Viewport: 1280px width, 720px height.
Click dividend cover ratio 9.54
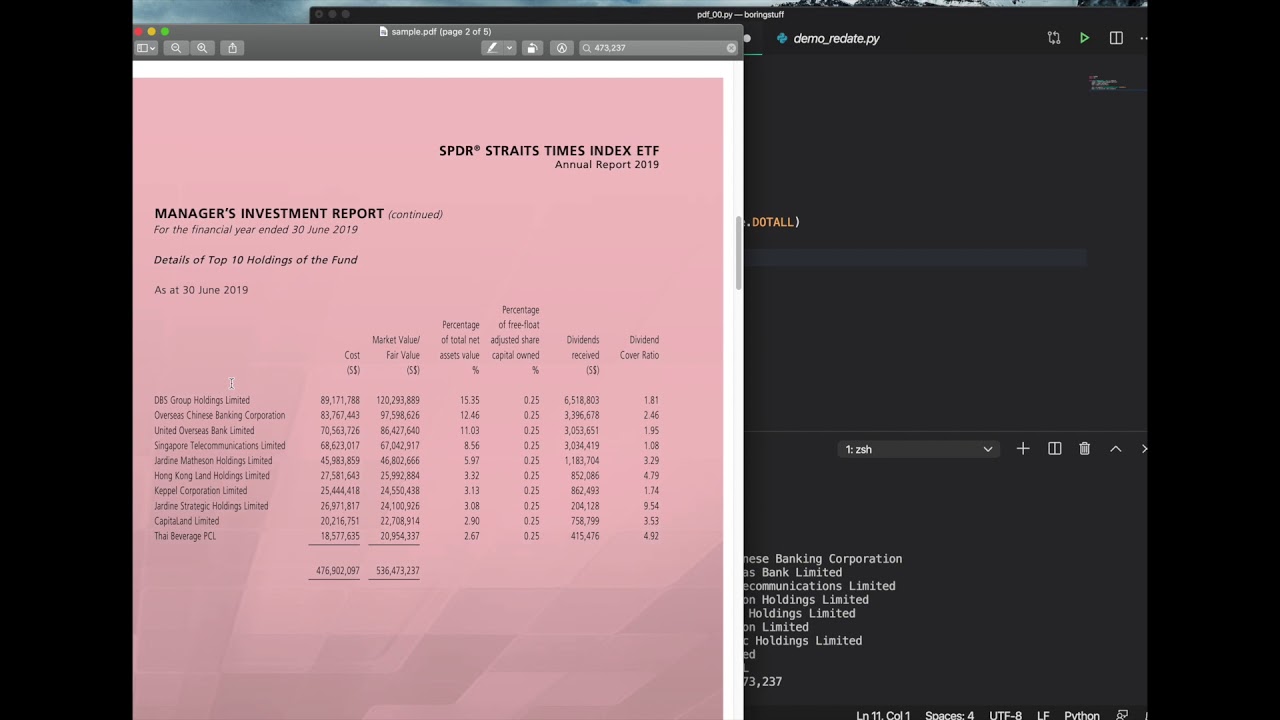(x=651, y=505)
